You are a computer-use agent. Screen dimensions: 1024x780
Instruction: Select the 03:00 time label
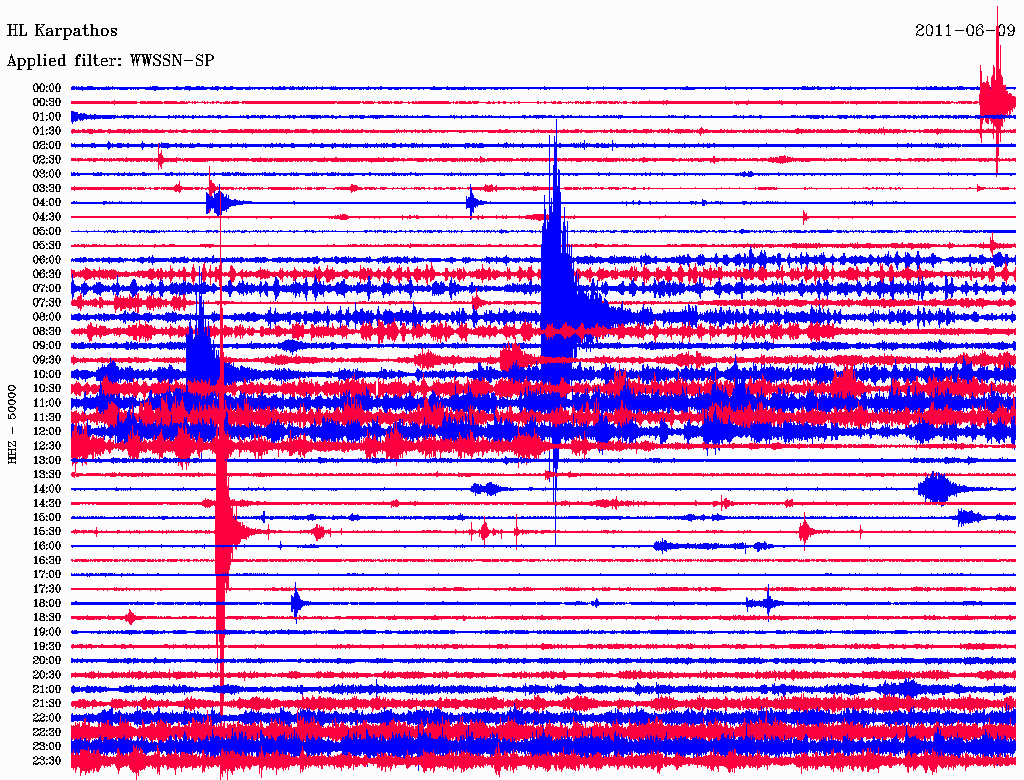pos(46,174)
